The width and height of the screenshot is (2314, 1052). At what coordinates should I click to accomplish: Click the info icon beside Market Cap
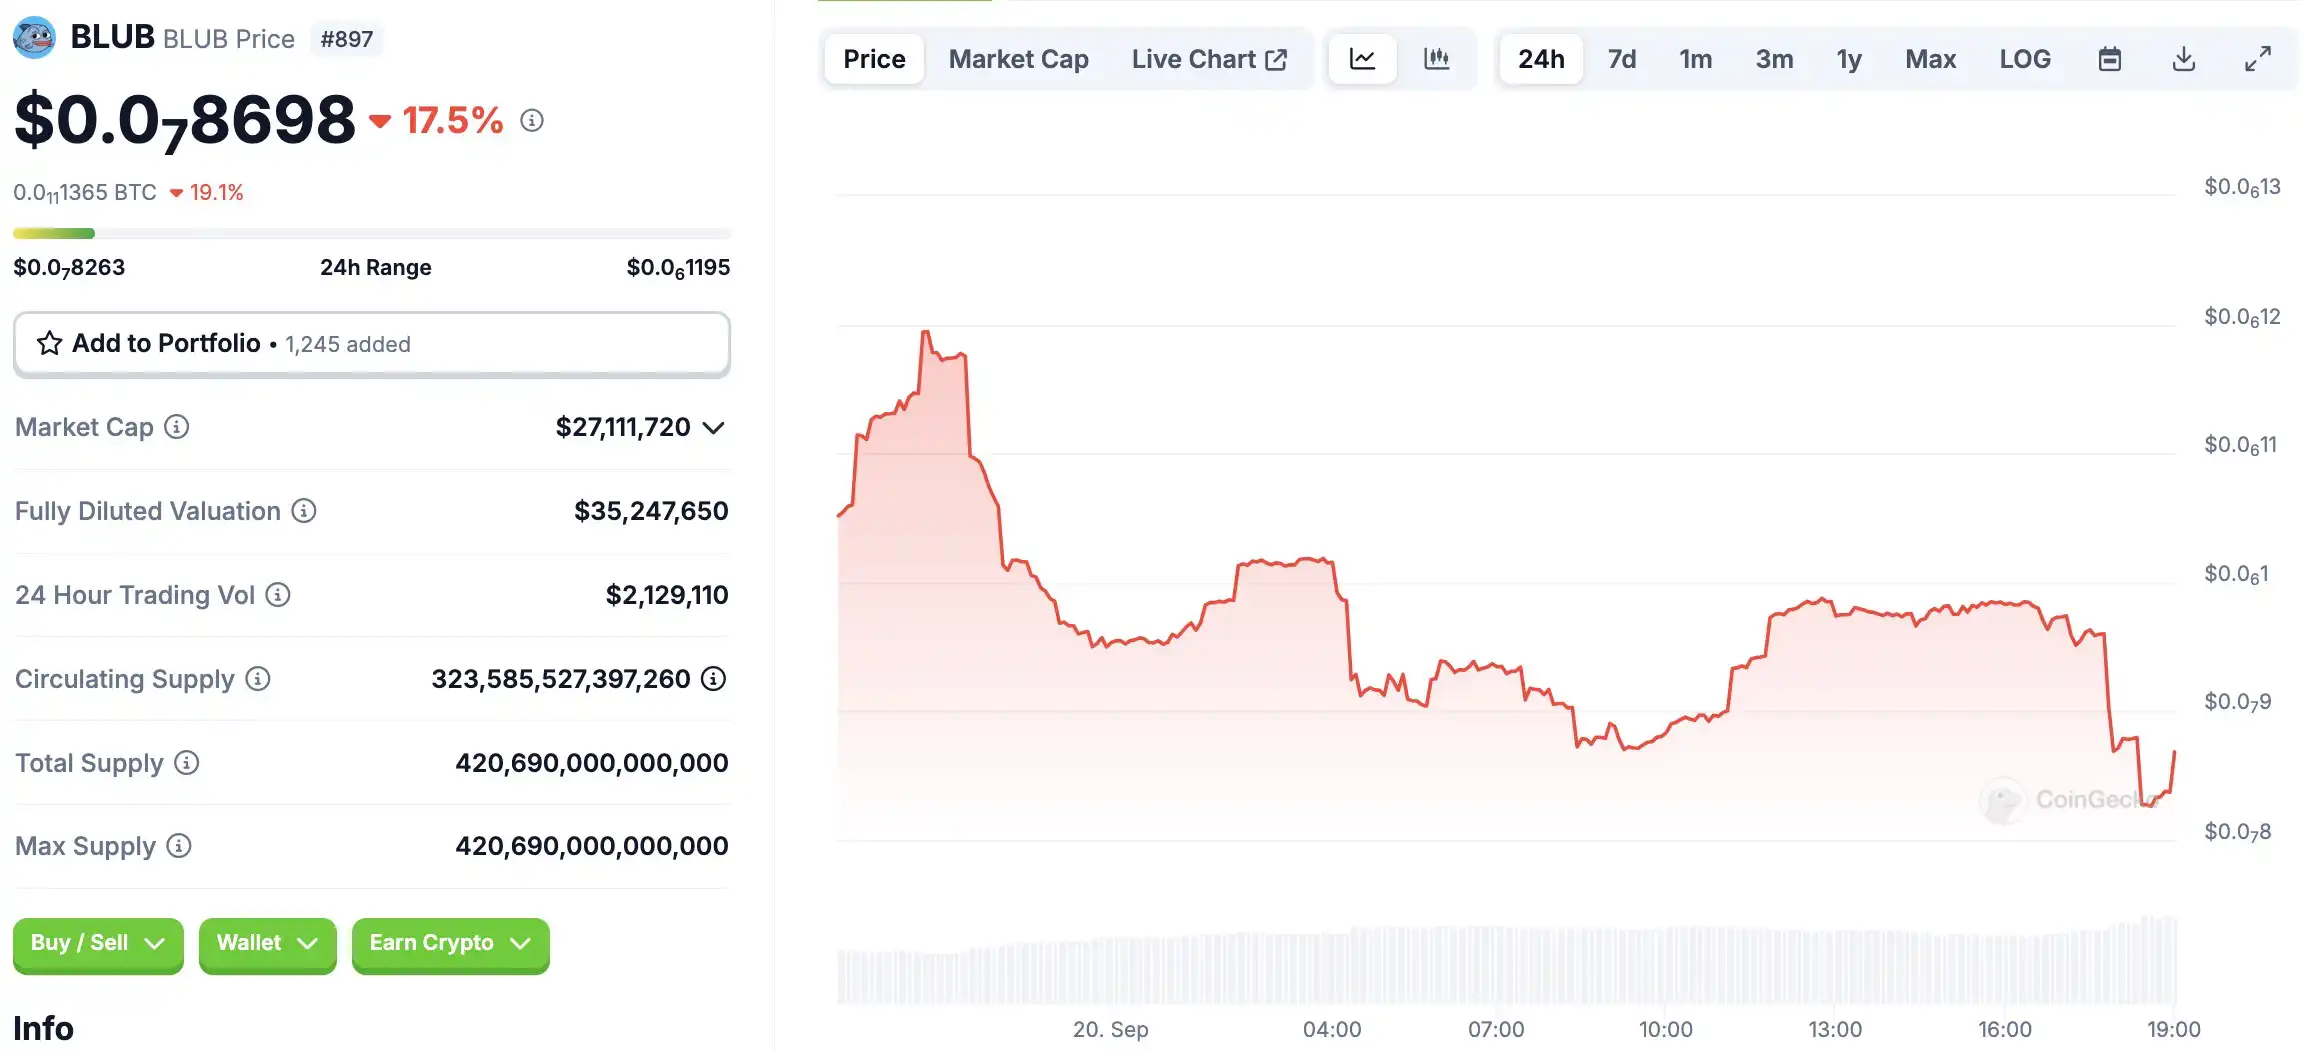[177, 427]
